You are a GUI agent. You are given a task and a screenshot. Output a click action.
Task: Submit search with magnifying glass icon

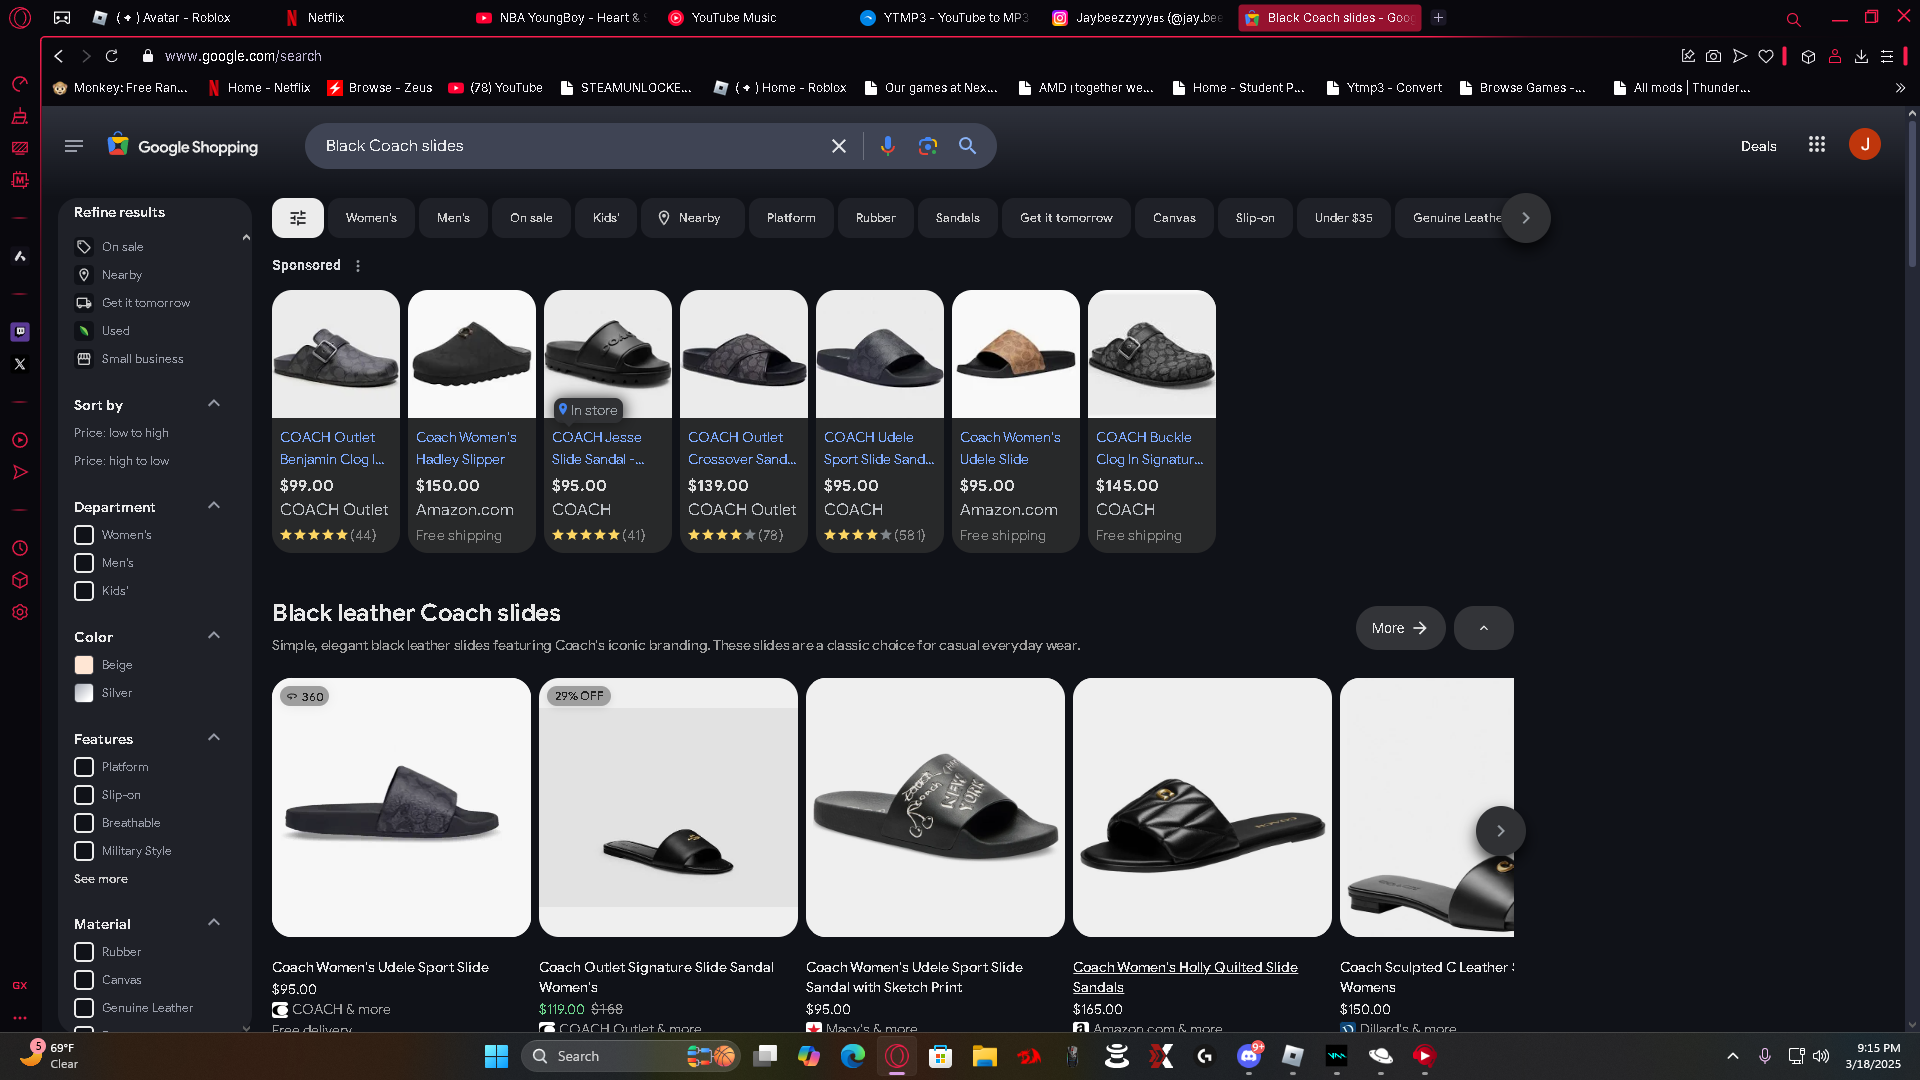(x=967, y=146)
